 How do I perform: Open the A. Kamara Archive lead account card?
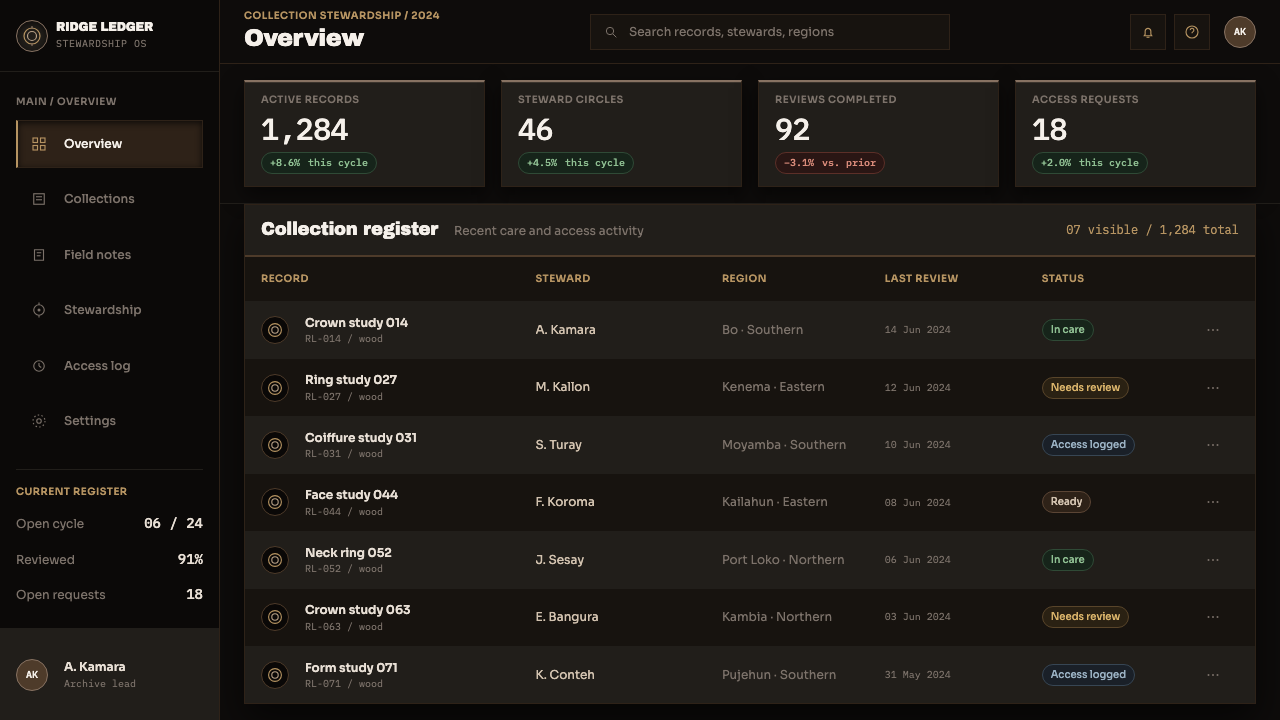[x=110, y=675]
